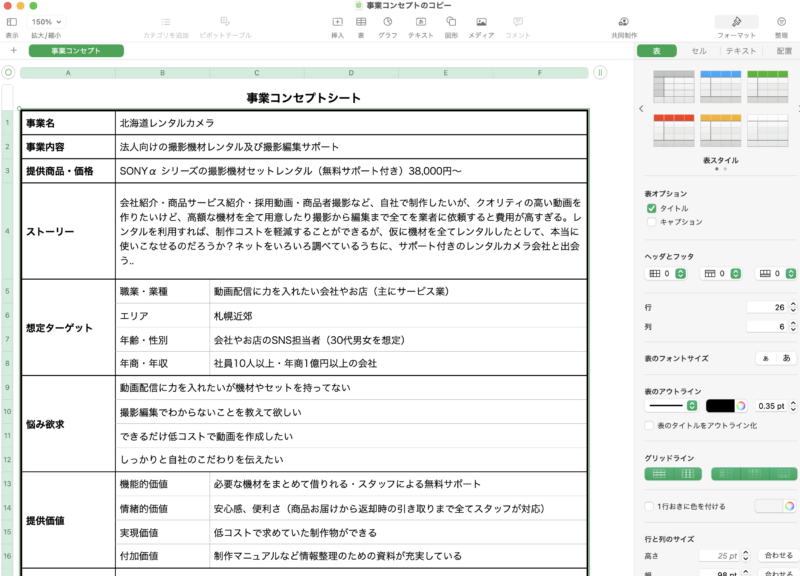Choose the green header table style
This screenshot has height=576, width=800.
(x=767, y=87)
